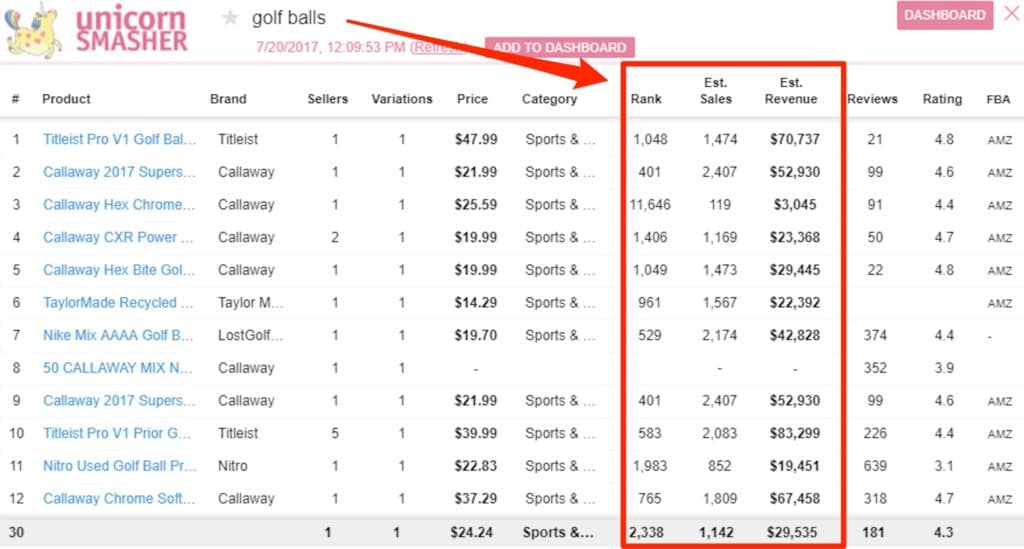Viewport: 1024px width, 549px height.
Task: Click the 5 sellers value for Titleist Prior
Action: [x=335, y=433]
